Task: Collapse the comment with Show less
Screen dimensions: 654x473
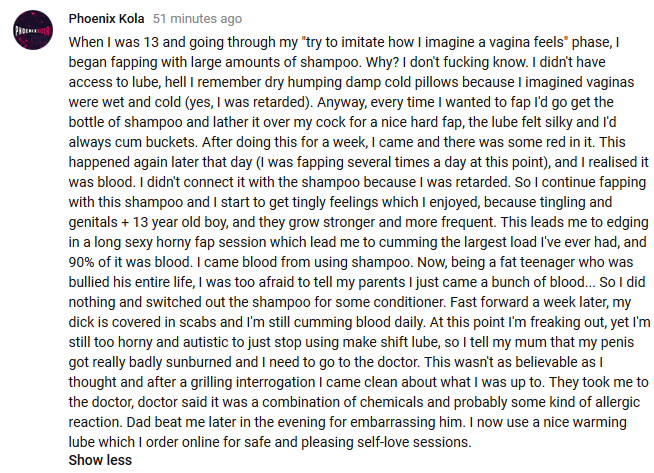Action: click(100, 460)
